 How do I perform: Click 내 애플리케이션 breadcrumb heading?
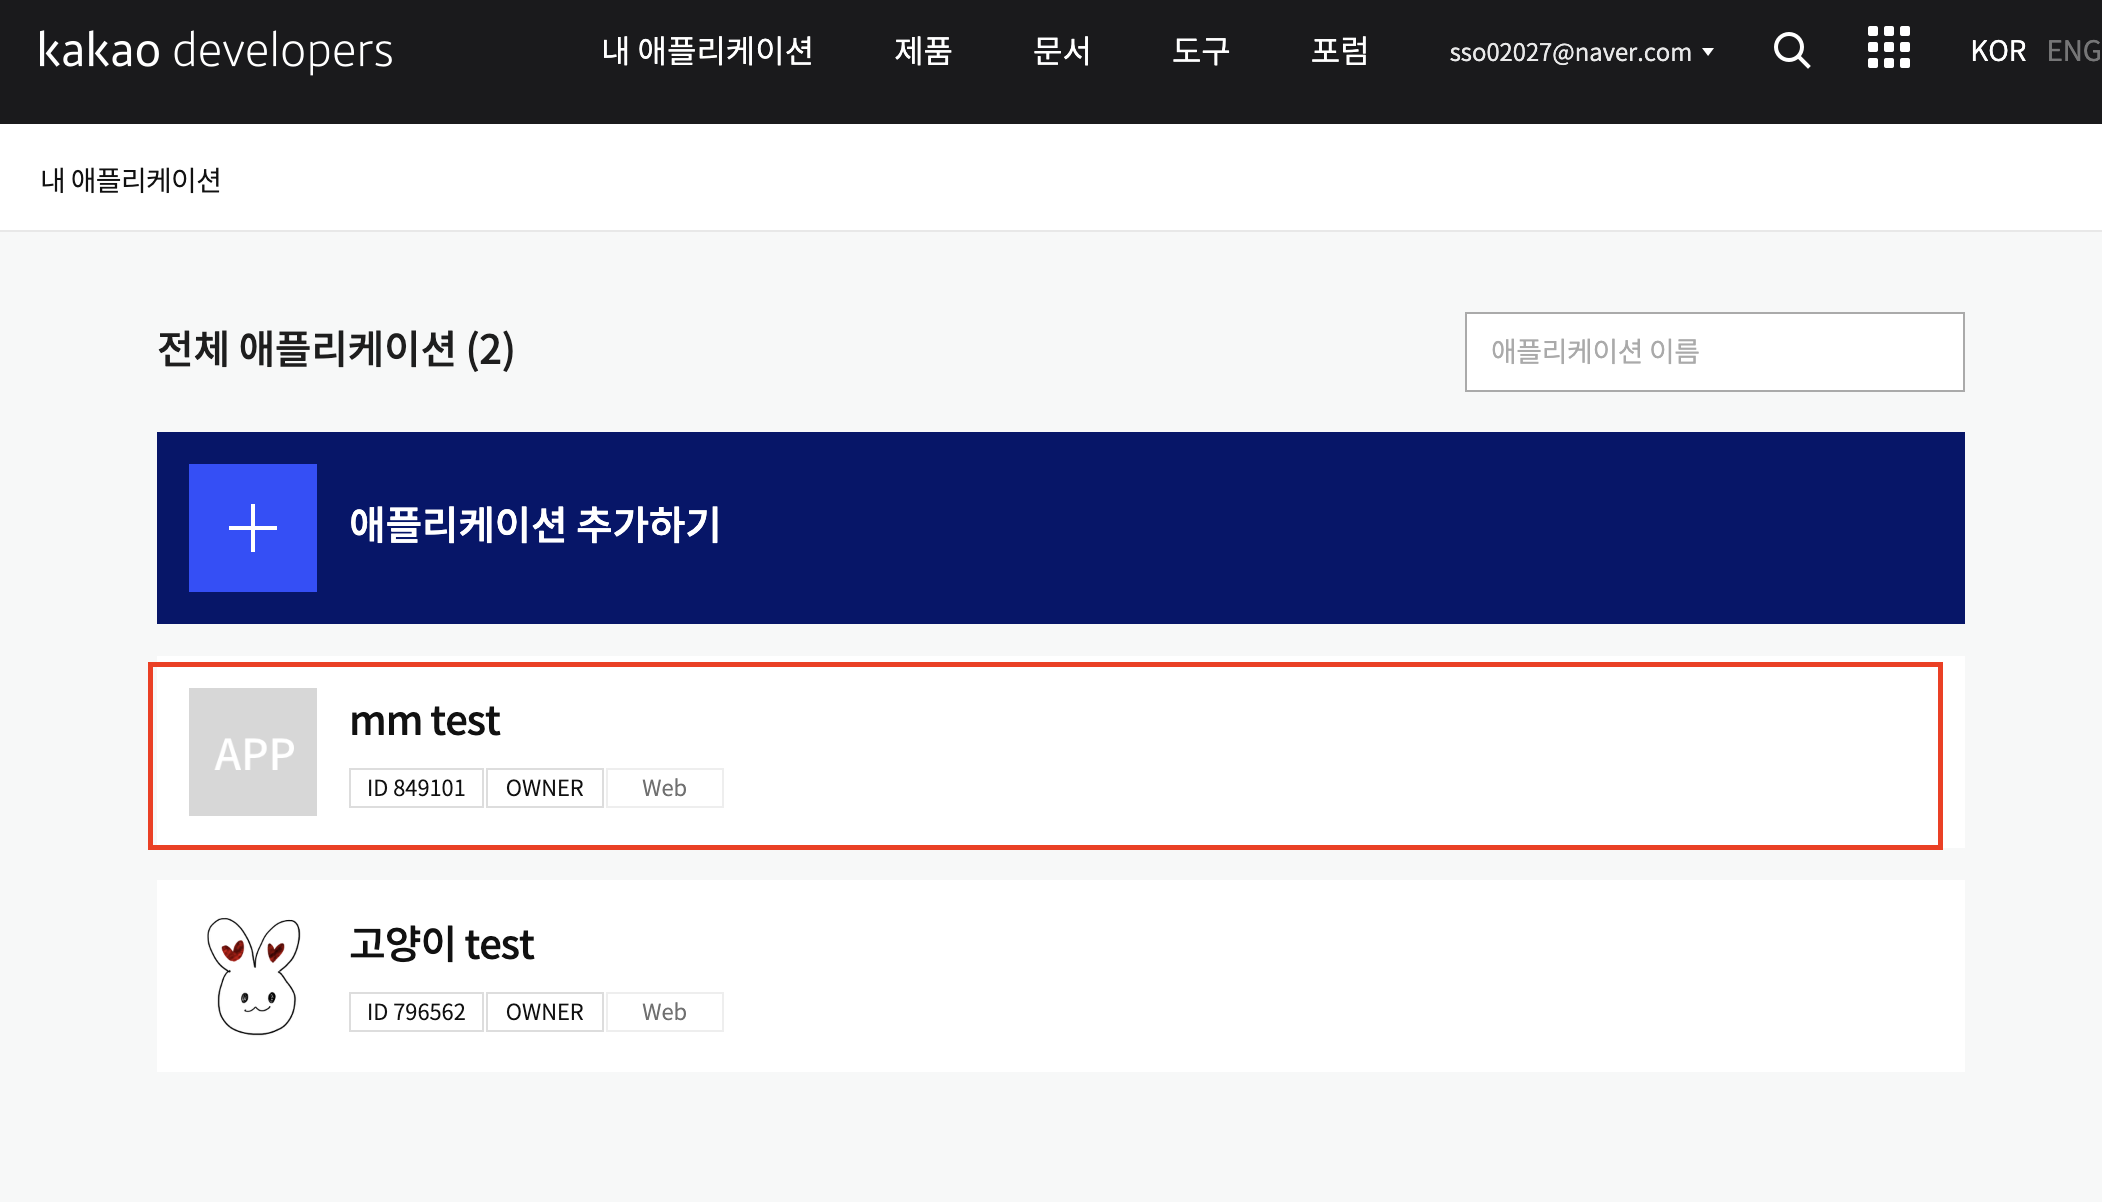point(131,180)
